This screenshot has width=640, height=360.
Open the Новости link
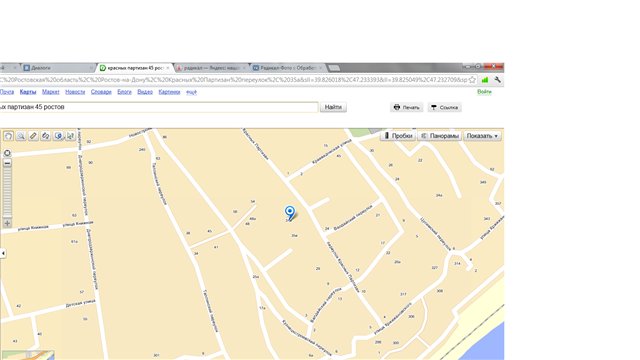(75, 92)
